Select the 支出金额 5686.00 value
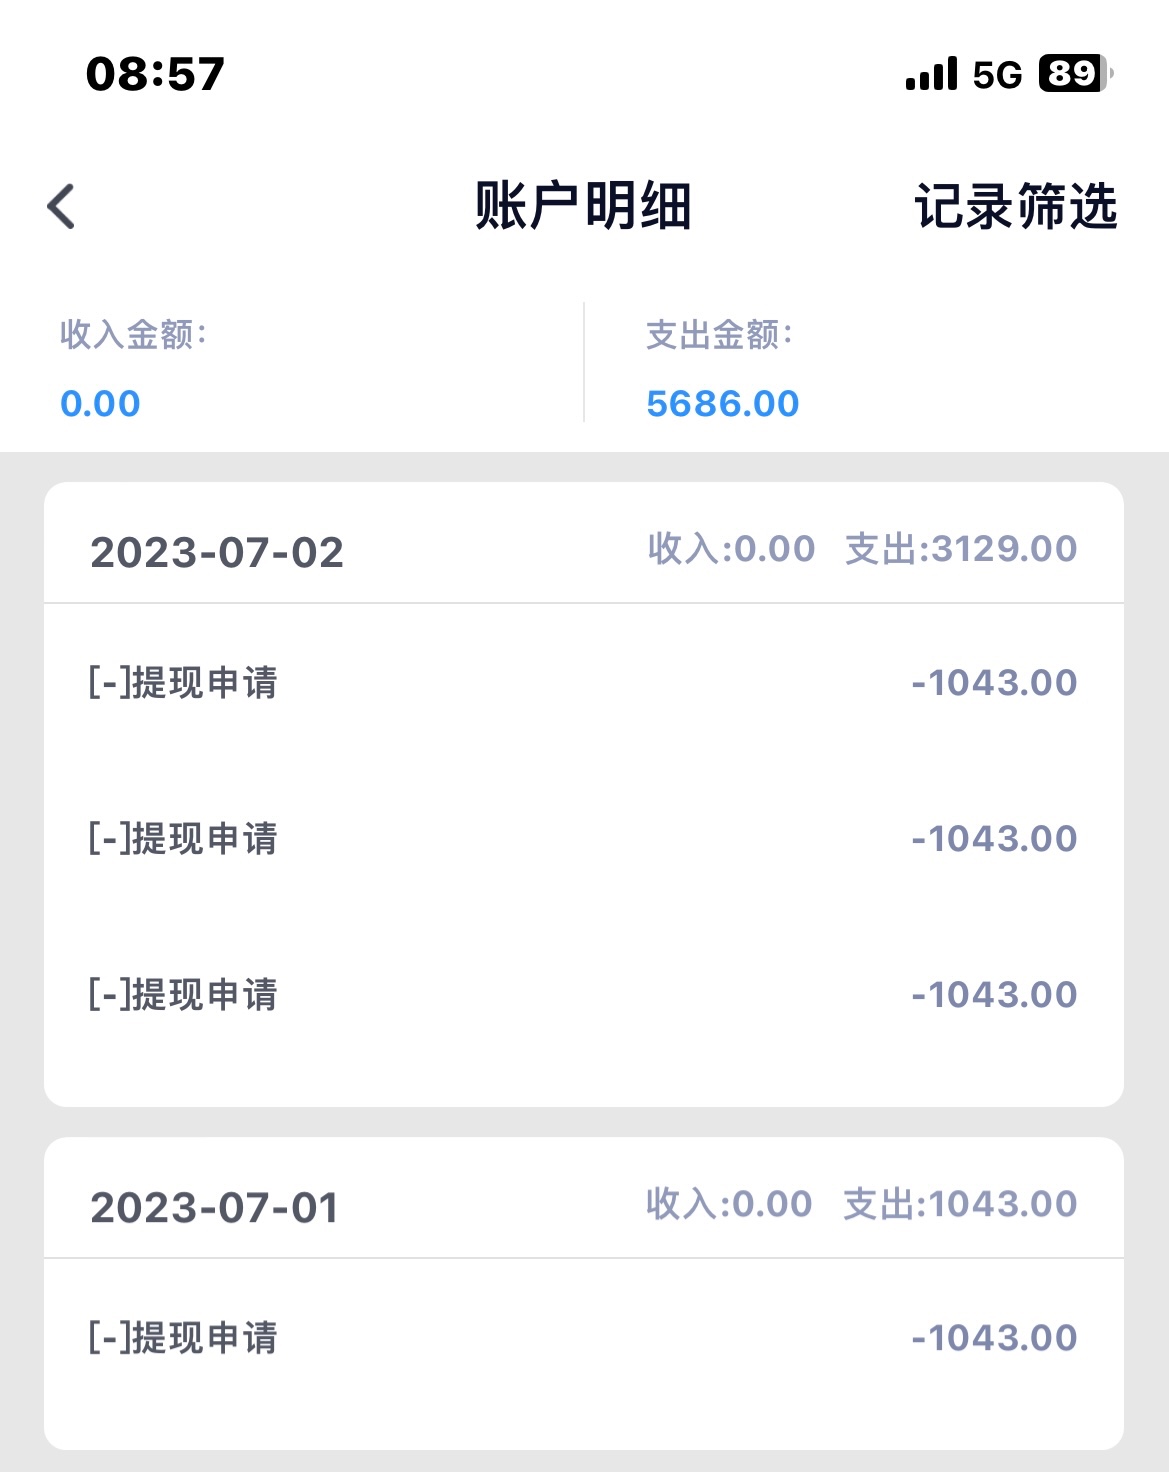Image resolution: width=1169 pixels, height=1472 pixels. coord(722,404)
